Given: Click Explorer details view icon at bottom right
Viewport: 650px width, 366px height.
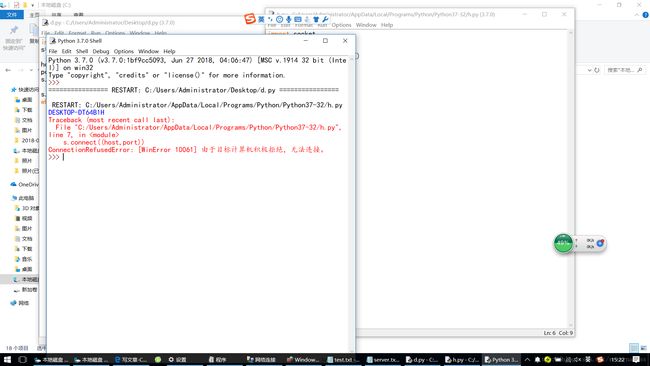Looking at the screenshot, I should click(633, 347).
